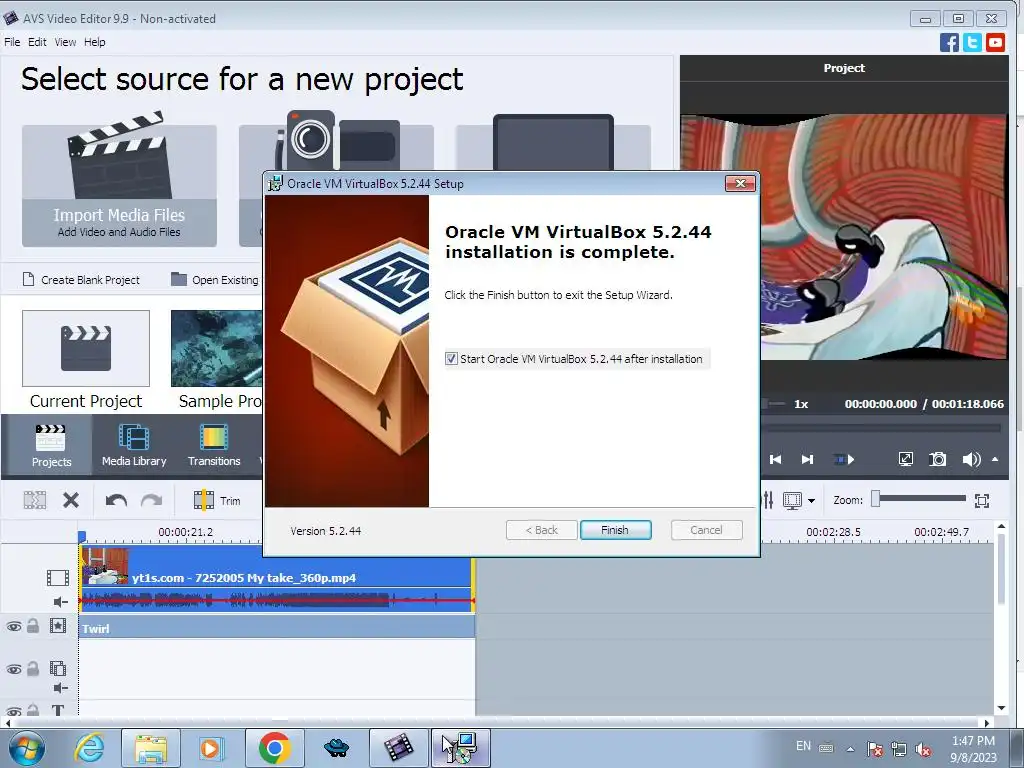Jump to previous frame in preview
This screenshot has width=1024, height=768.
point(776,460)
